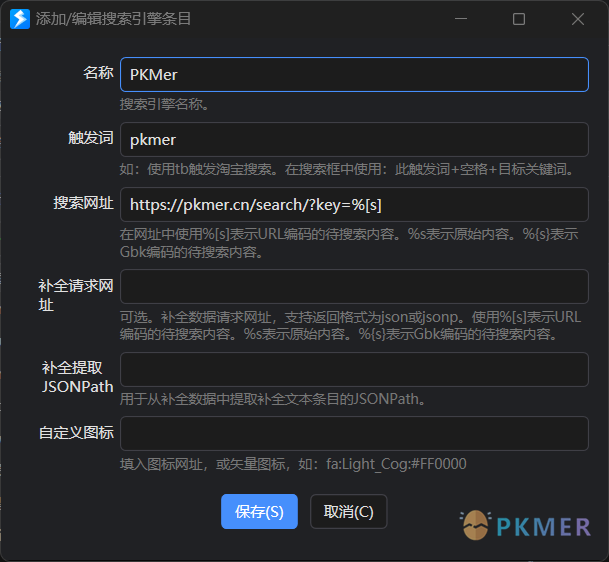The width and height of the screenshot is (609, 562).
Task: Maximize the dialog window
Action: coord(519,19)
